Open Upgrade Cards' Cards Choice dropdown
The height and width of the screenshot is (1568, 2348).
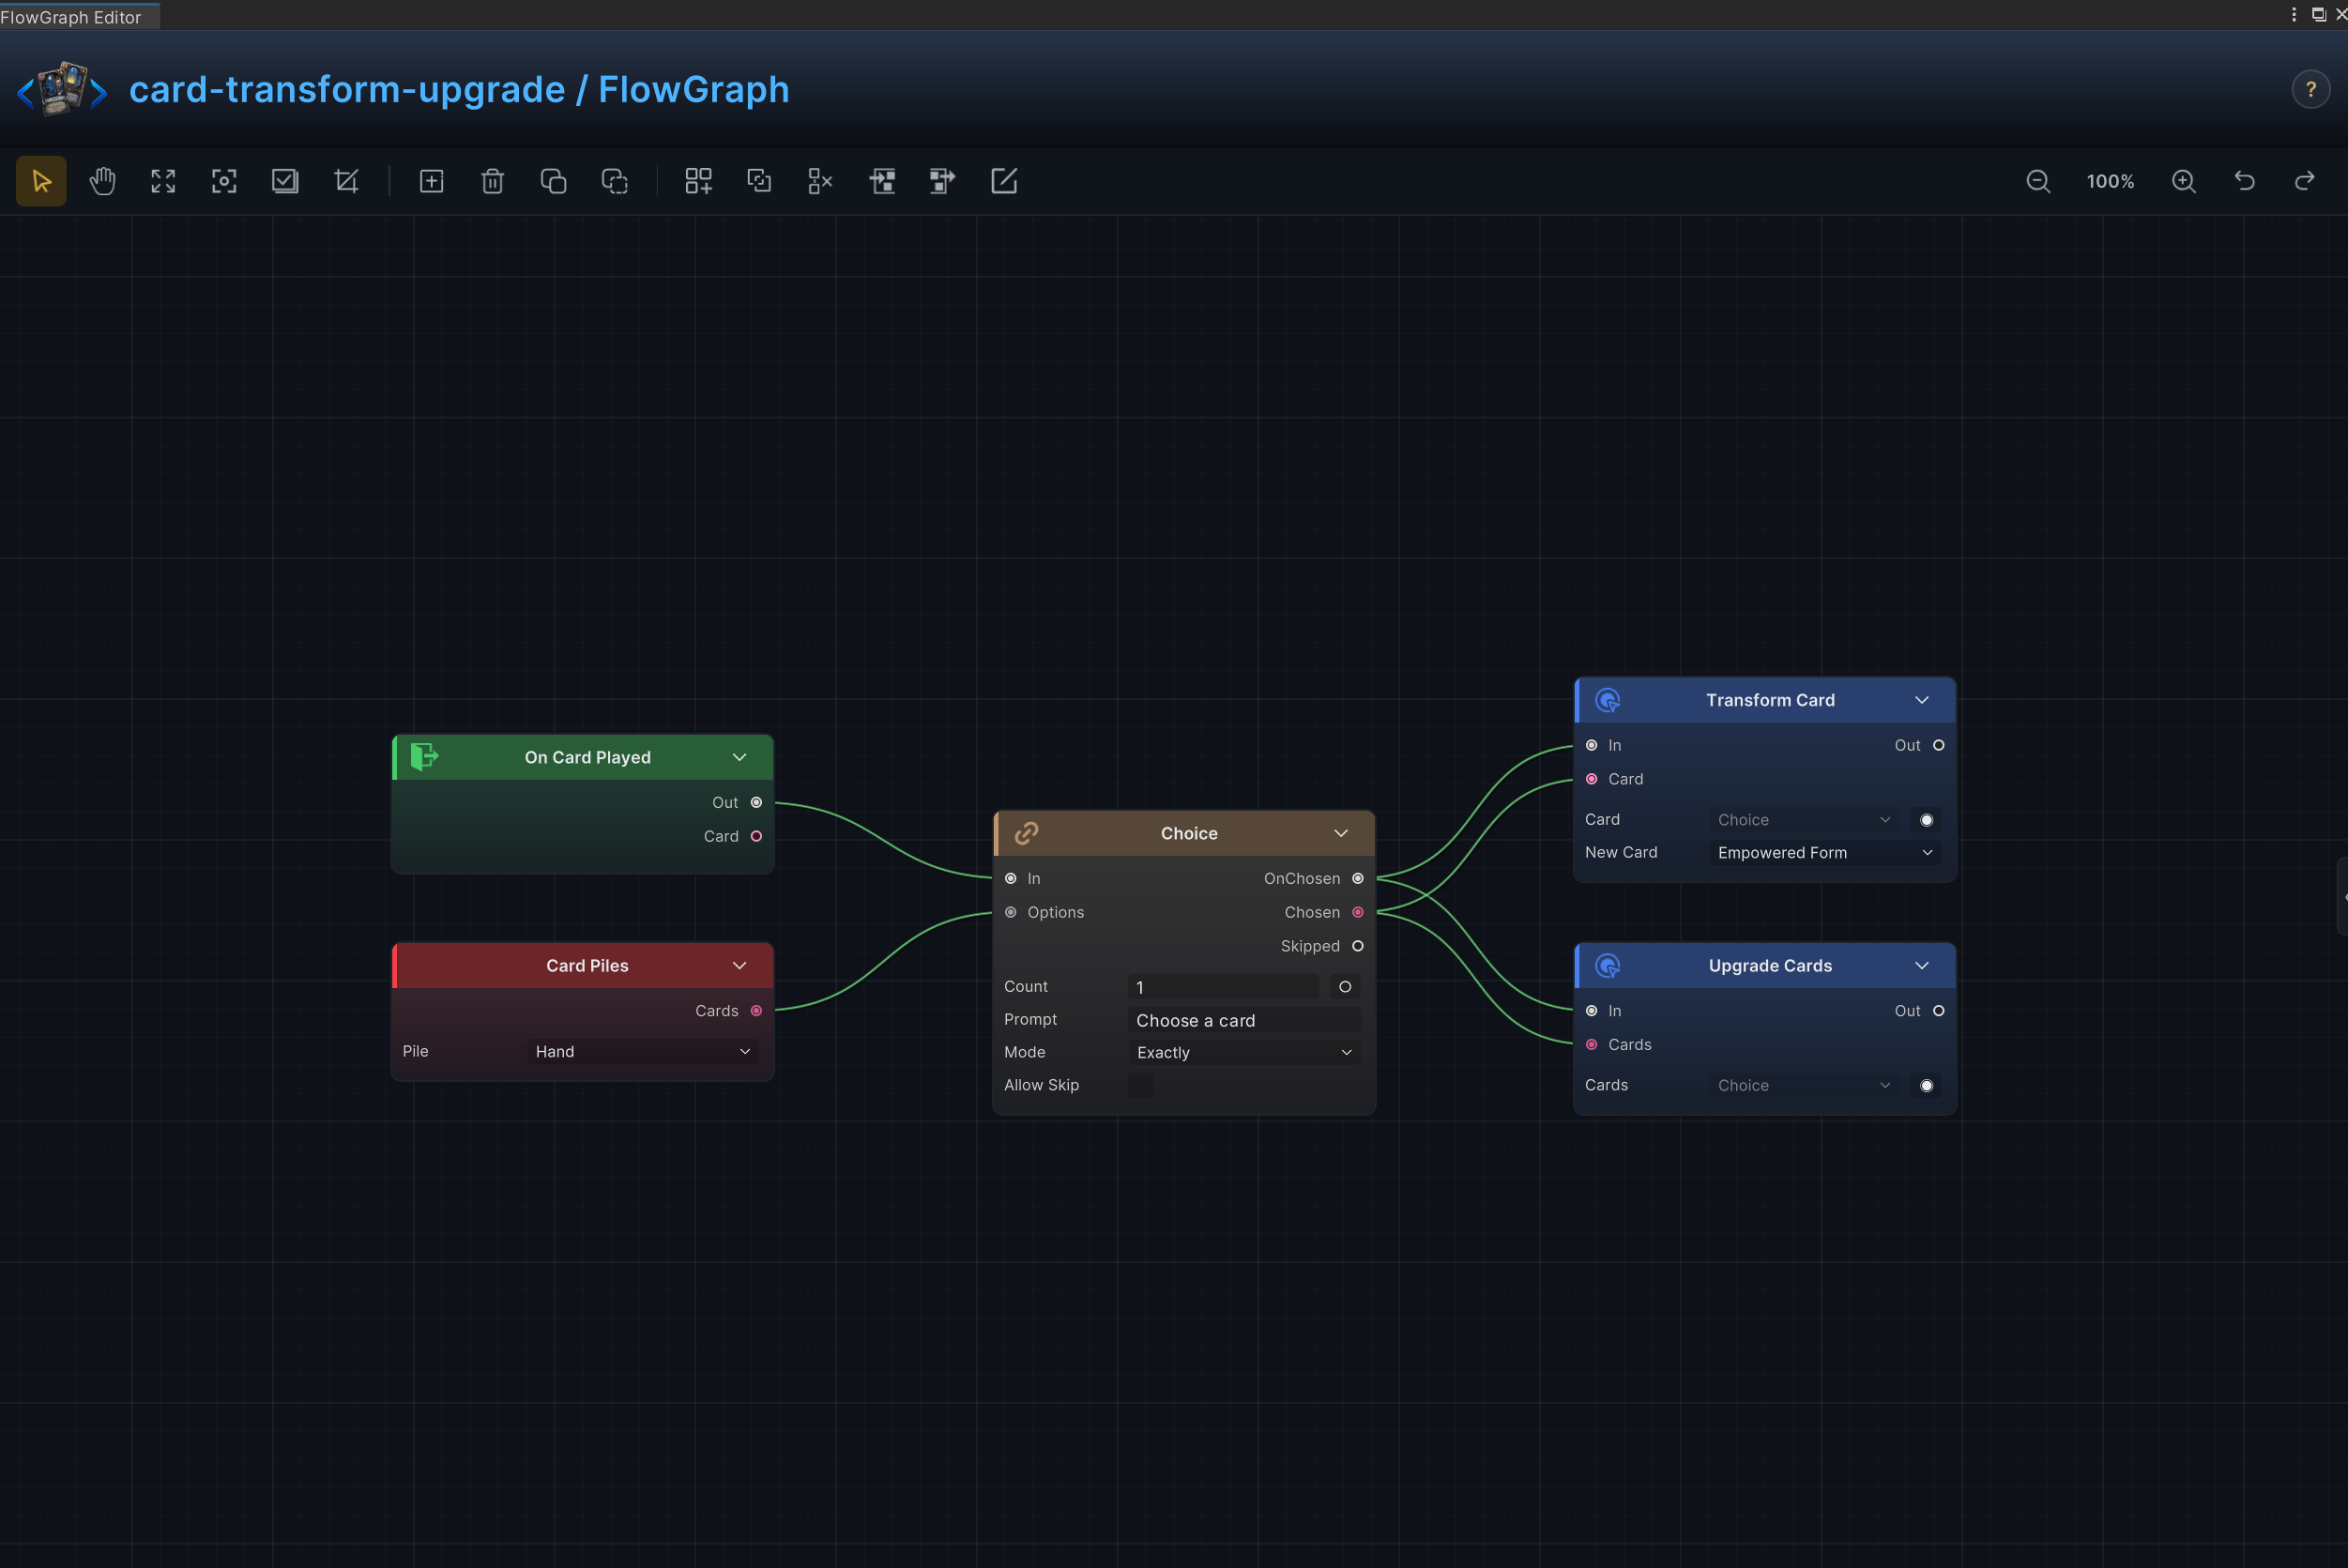pyautogui.click(x=1804, y=1086)
